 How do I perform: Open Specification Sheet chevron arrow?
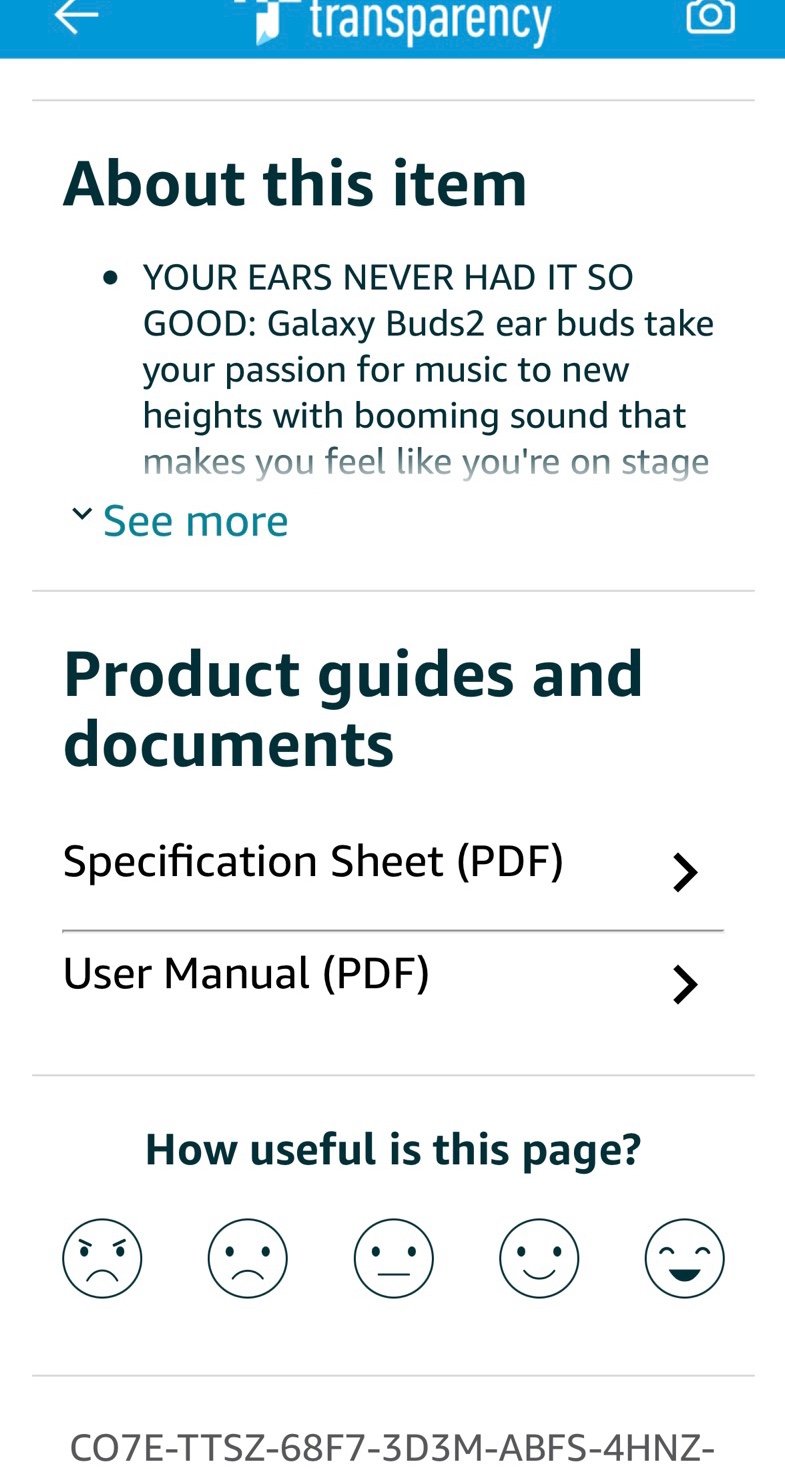click(685, 873)
